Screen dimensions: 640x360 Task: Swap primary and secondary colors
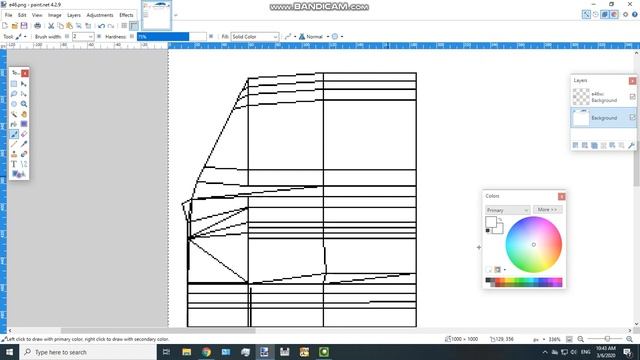pyautogui.click(x=500, y=220)
